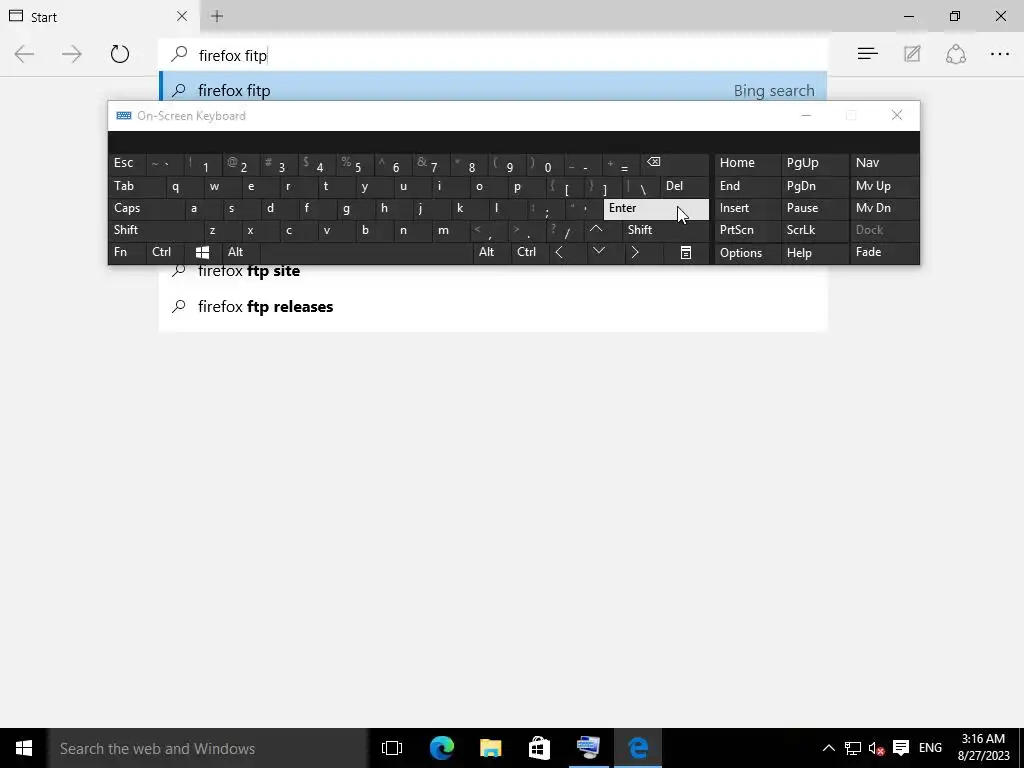1024x768 pixels.
Task: Toggle the right Shift key
Action: 665,230
